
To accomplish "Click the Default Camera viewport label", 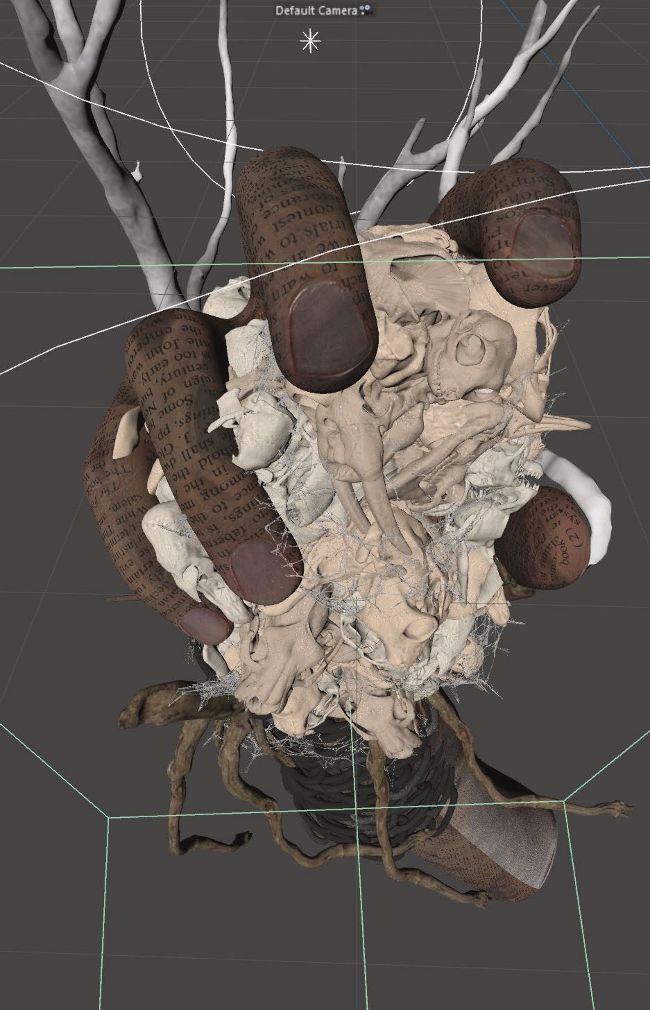I will [316, 9].
